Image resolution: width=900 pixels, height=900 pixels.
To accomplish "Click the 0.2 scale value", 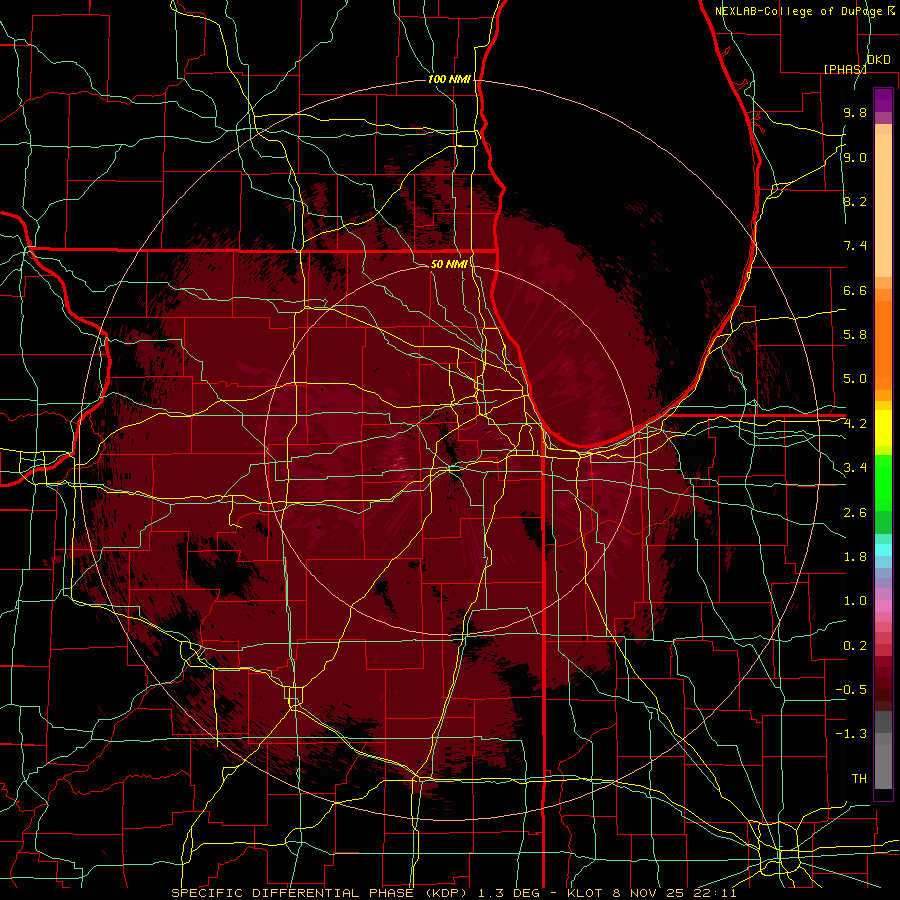I will click(855, 646).
